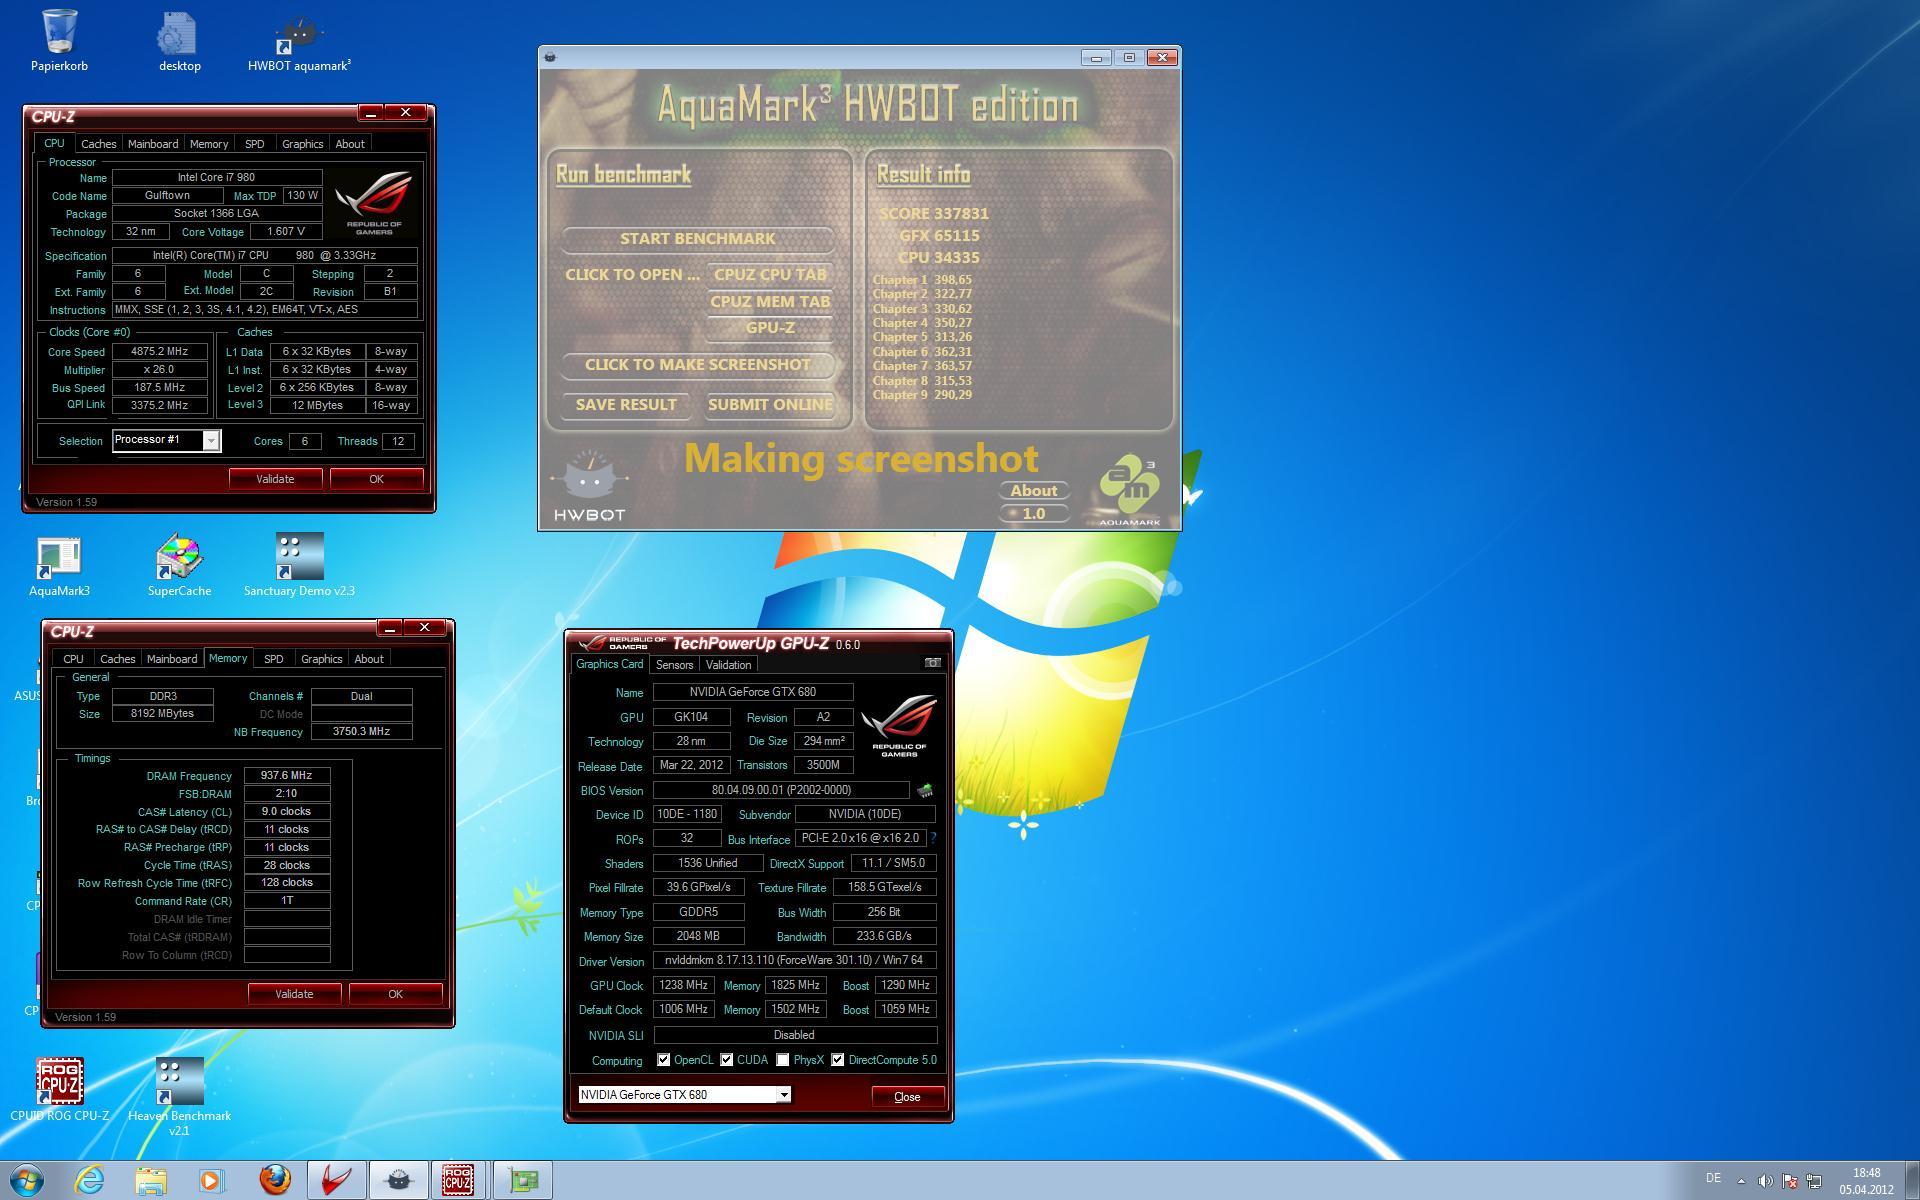1920x1200 pixels.
Task: Open About tab in top CPU-Z window
Action: [349, 144]
